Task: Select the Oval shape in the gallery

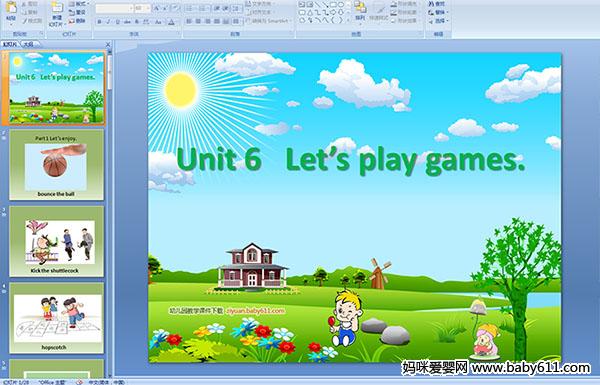Action: (341, 4)
